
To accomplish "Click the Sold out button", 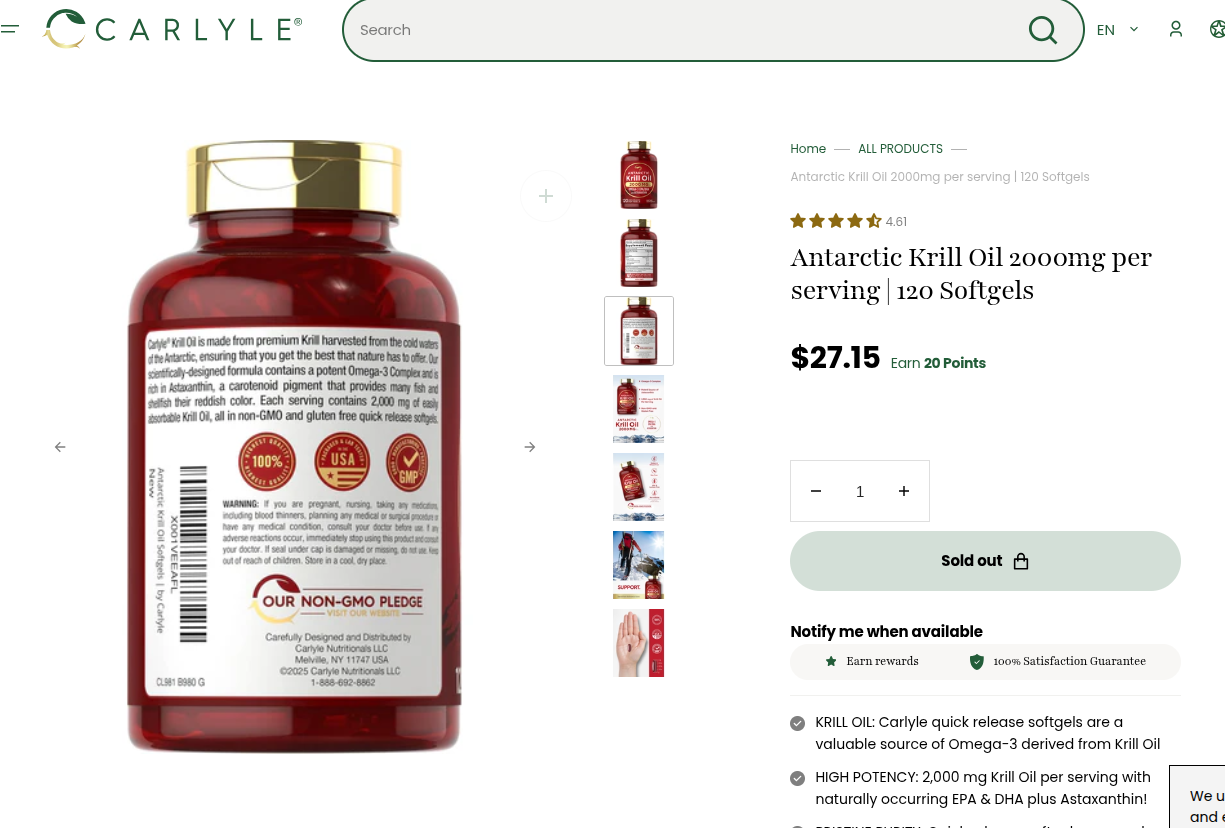I will coord(985,561).
